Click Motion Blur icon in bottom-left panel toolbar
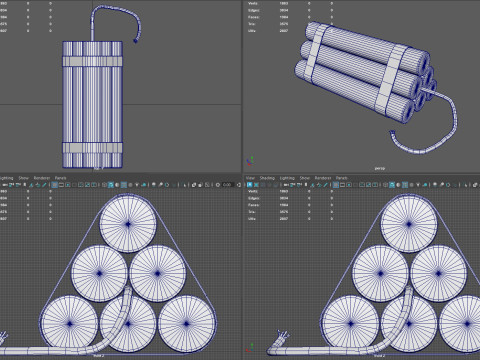The image size is (480, 360). 160,185
